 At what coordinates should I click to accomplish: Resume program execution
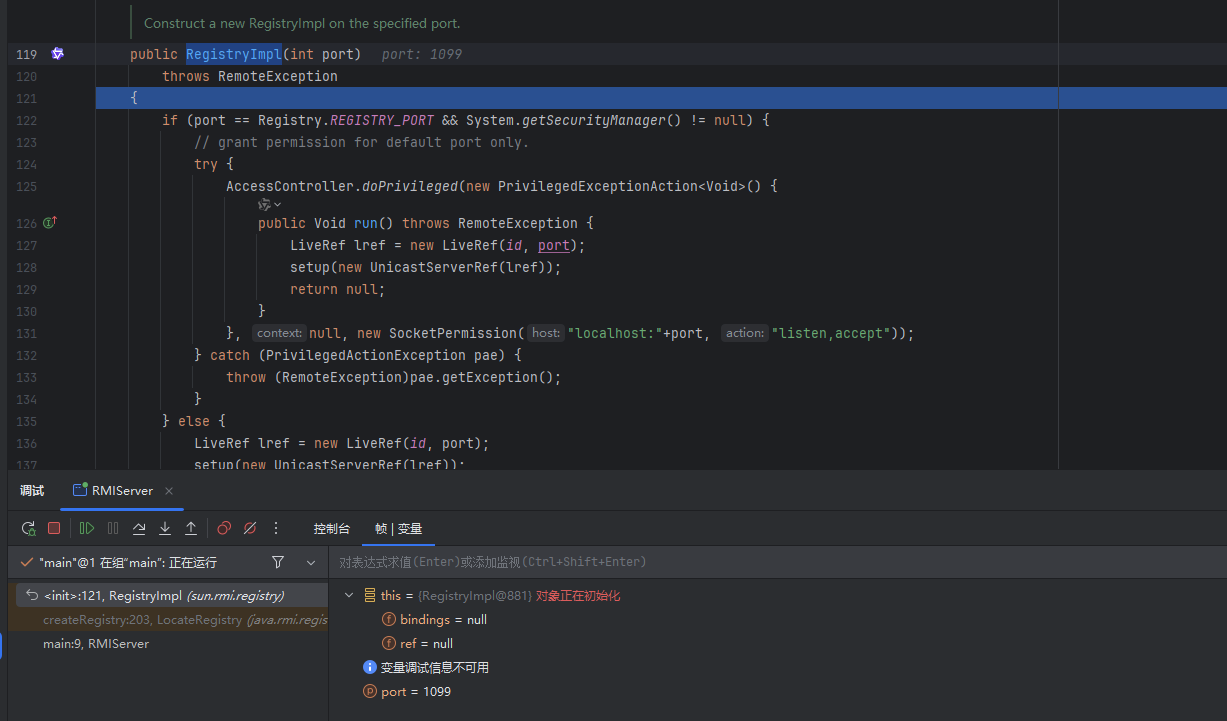tap(87, 528)
